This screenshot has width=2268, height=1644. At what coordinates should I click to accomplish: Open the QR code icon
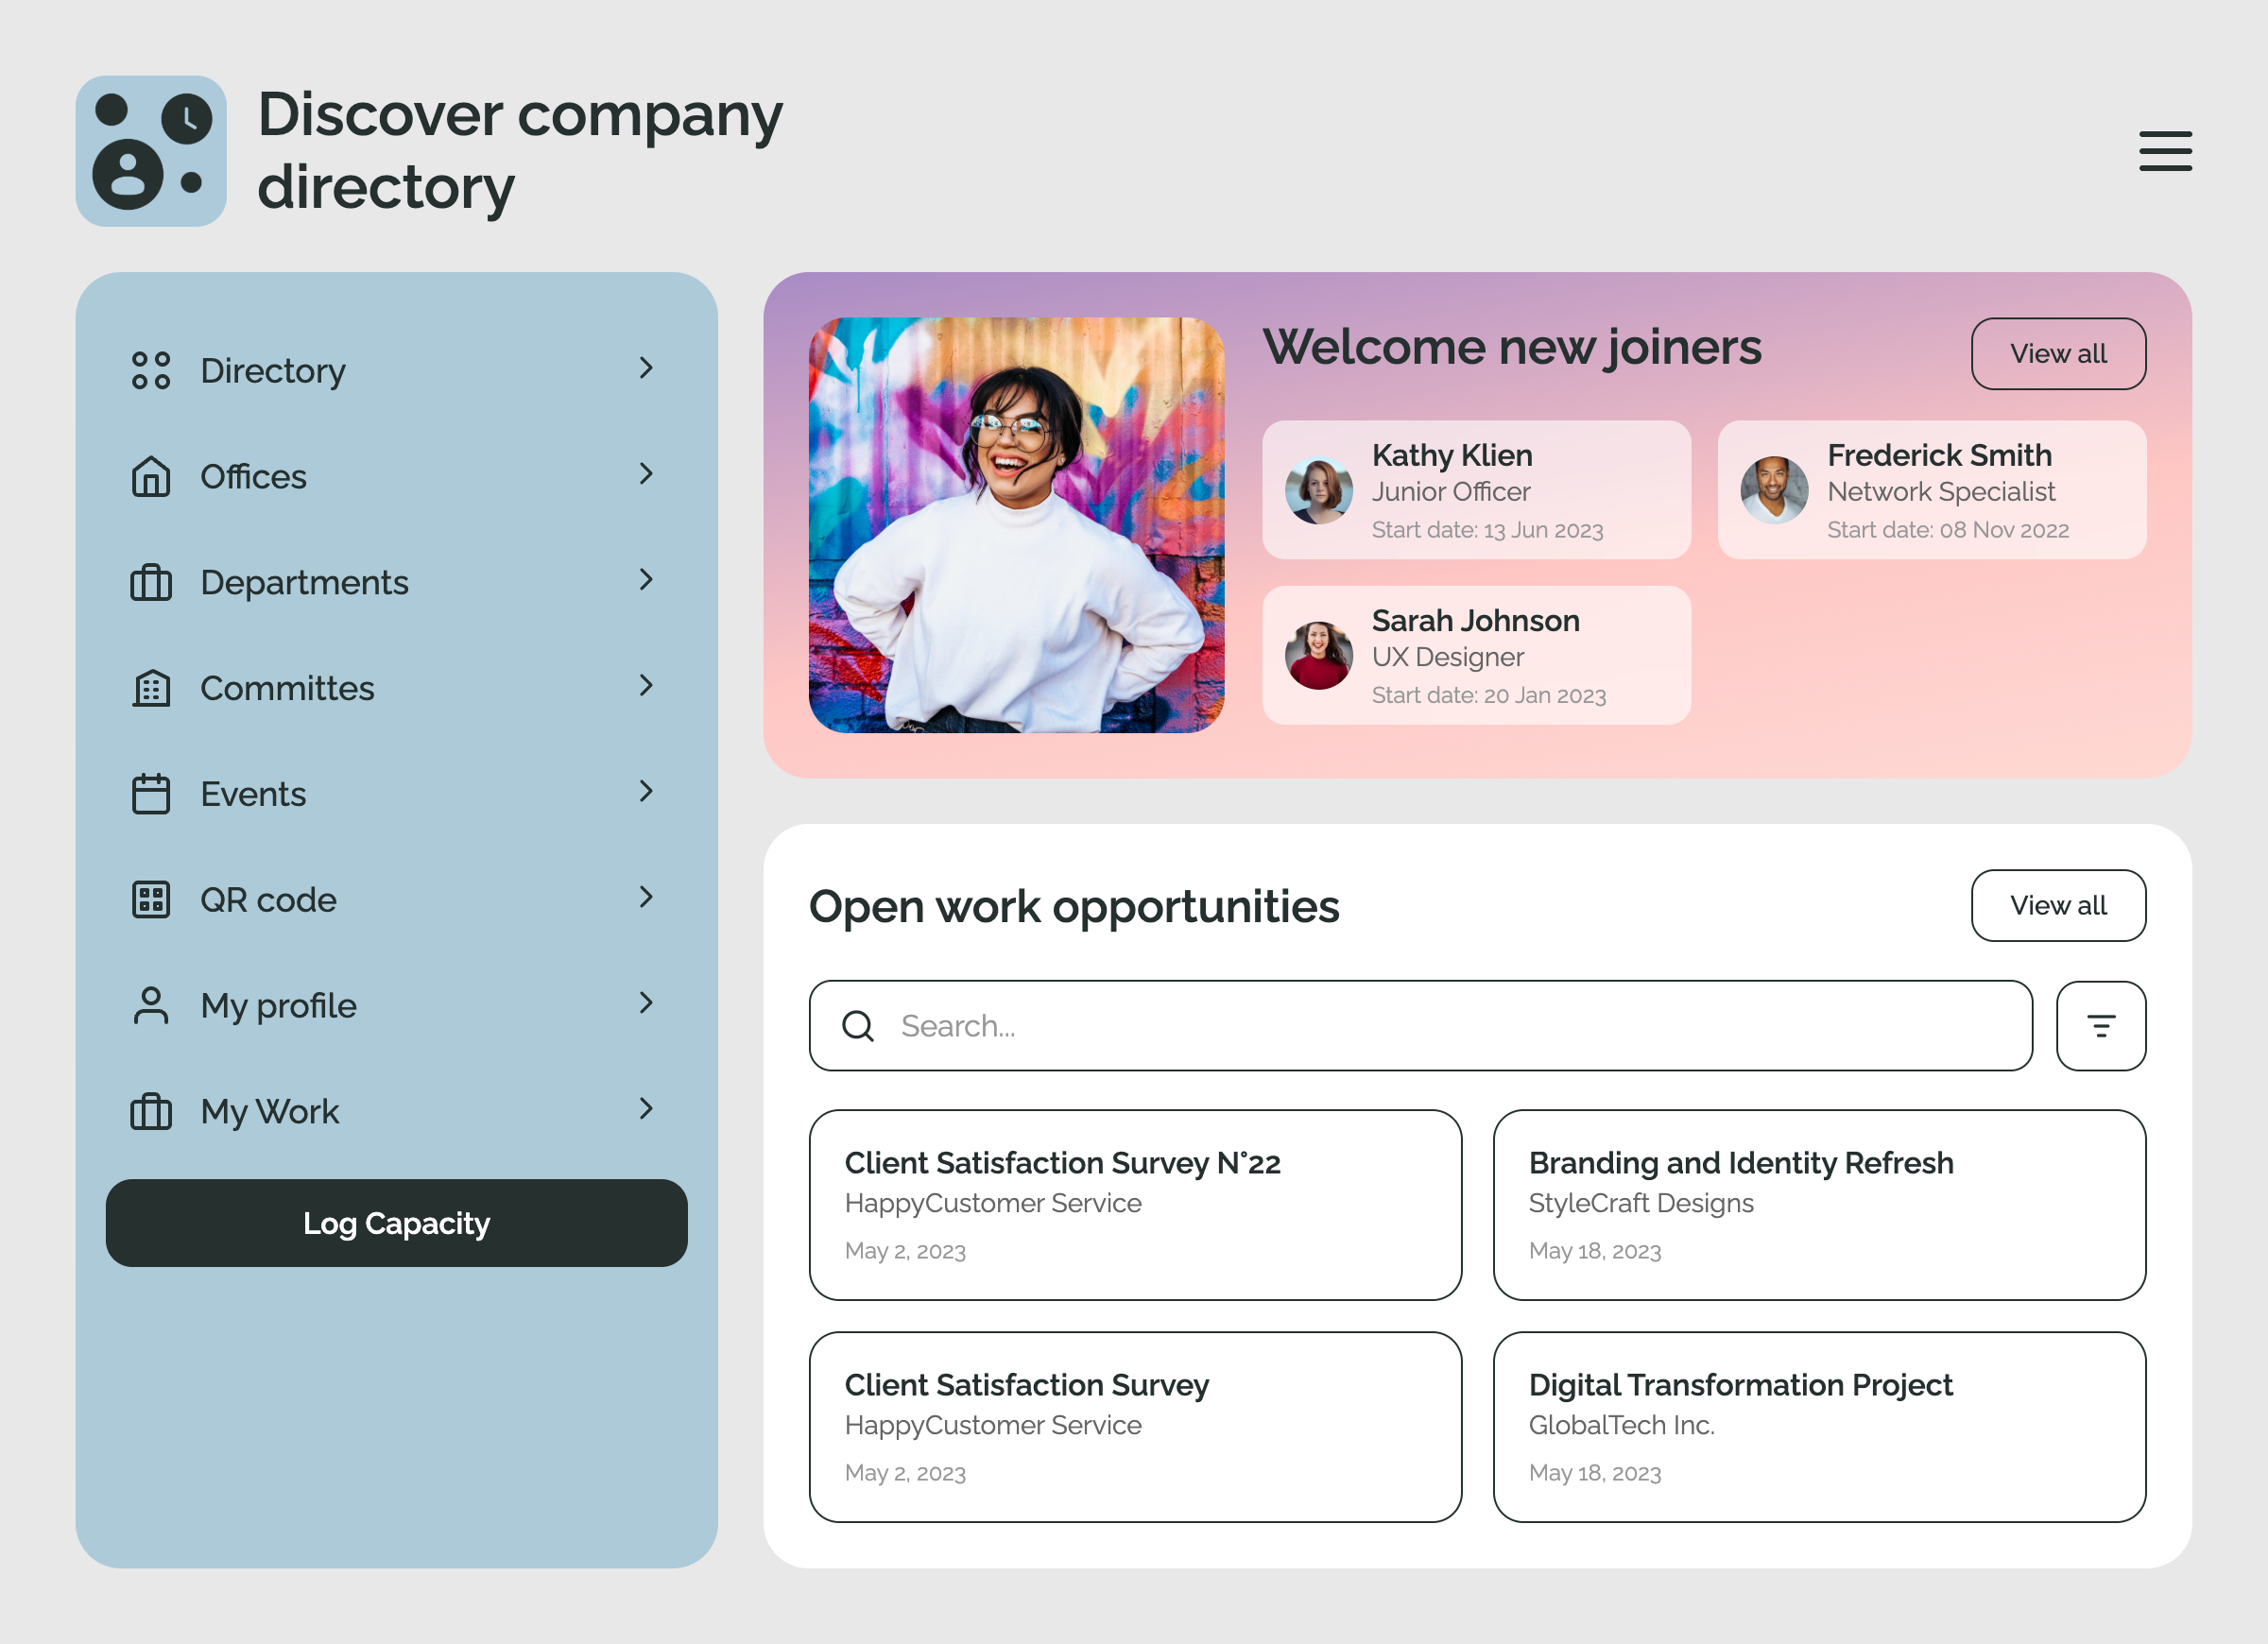point(151,899)
